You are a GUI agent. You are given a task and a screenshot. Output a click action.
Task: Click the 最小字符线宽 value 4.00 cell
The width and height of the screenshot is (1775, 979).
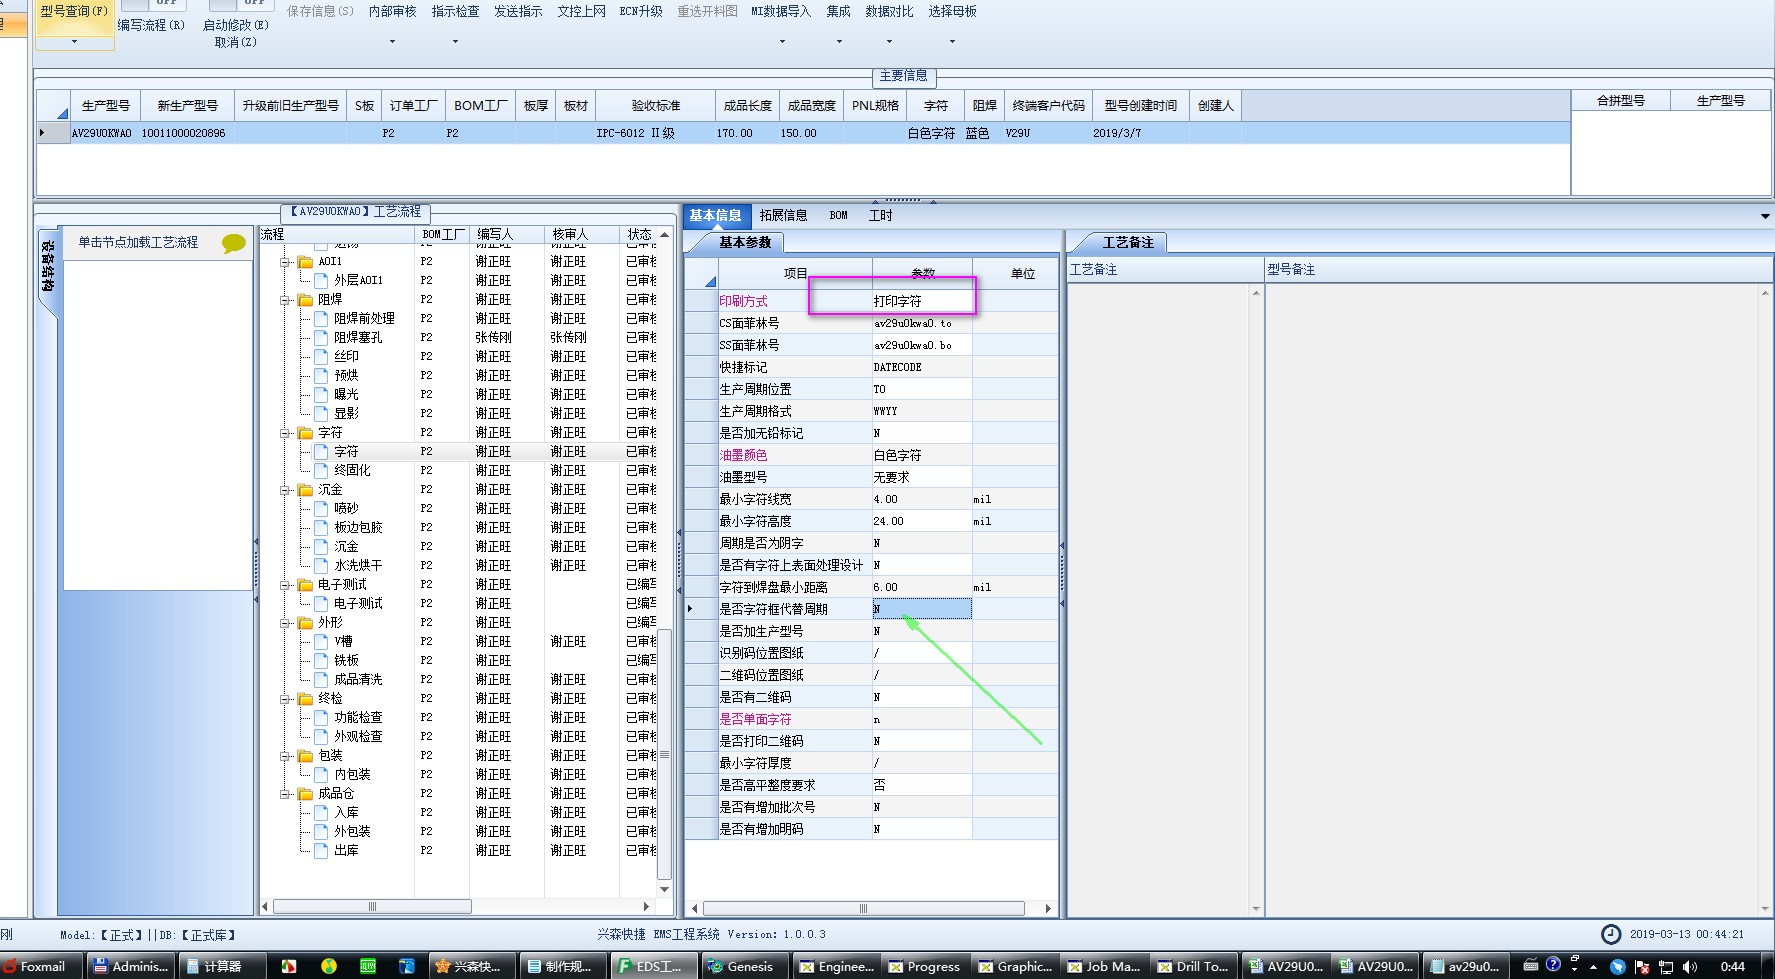coord(921,499)
